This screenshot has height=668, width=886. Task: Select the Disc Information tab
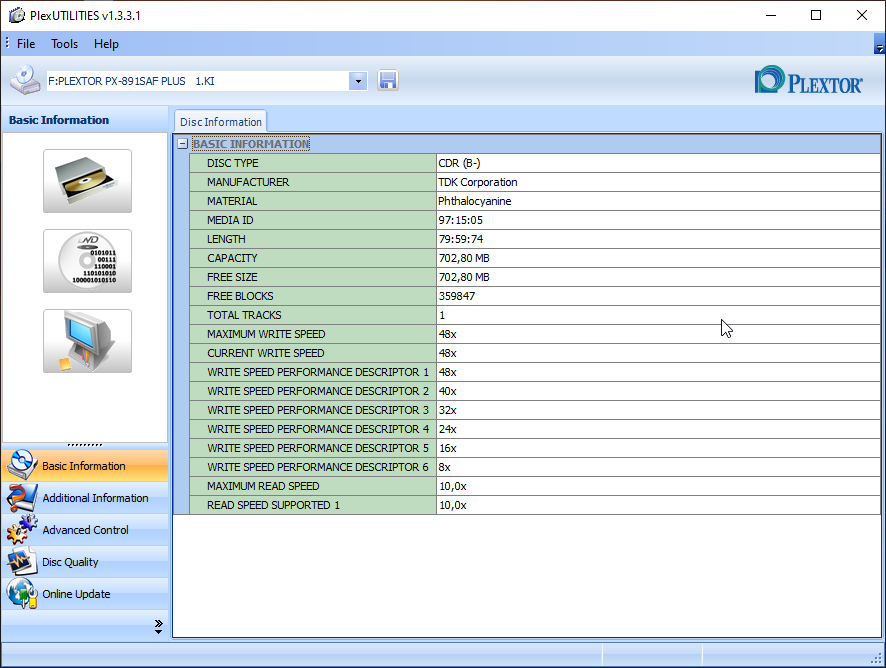coord(220,122)
